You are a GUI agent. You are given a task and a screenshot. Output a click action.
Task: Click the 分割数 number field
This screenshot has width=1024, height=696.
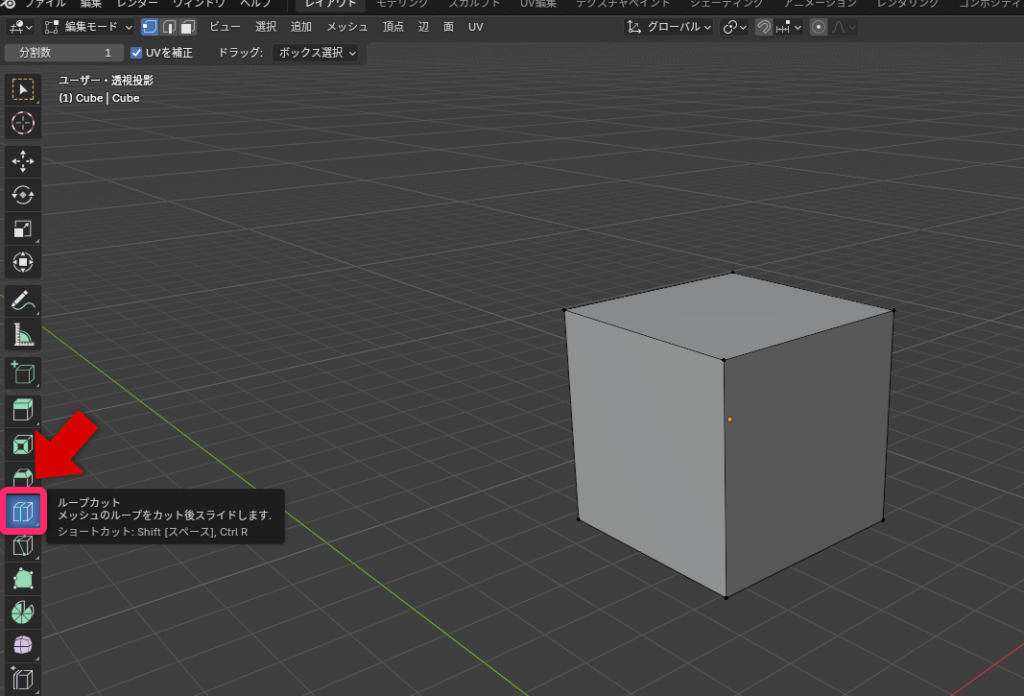(x=64, y=53)
